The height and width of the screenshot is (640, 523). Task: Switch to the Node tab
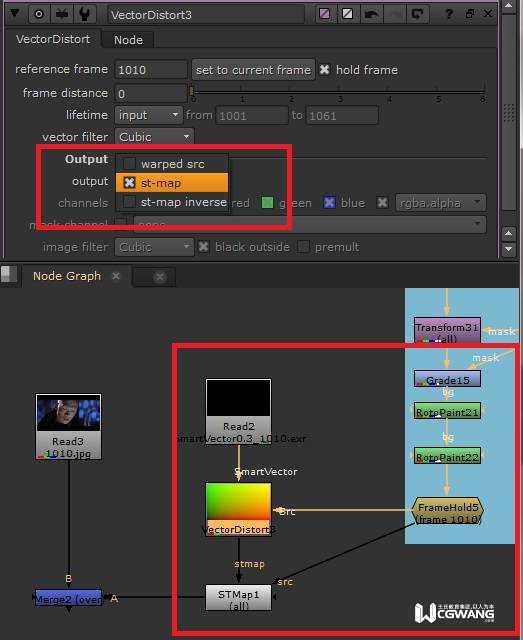pyautogui.click(x=128, y=40)
